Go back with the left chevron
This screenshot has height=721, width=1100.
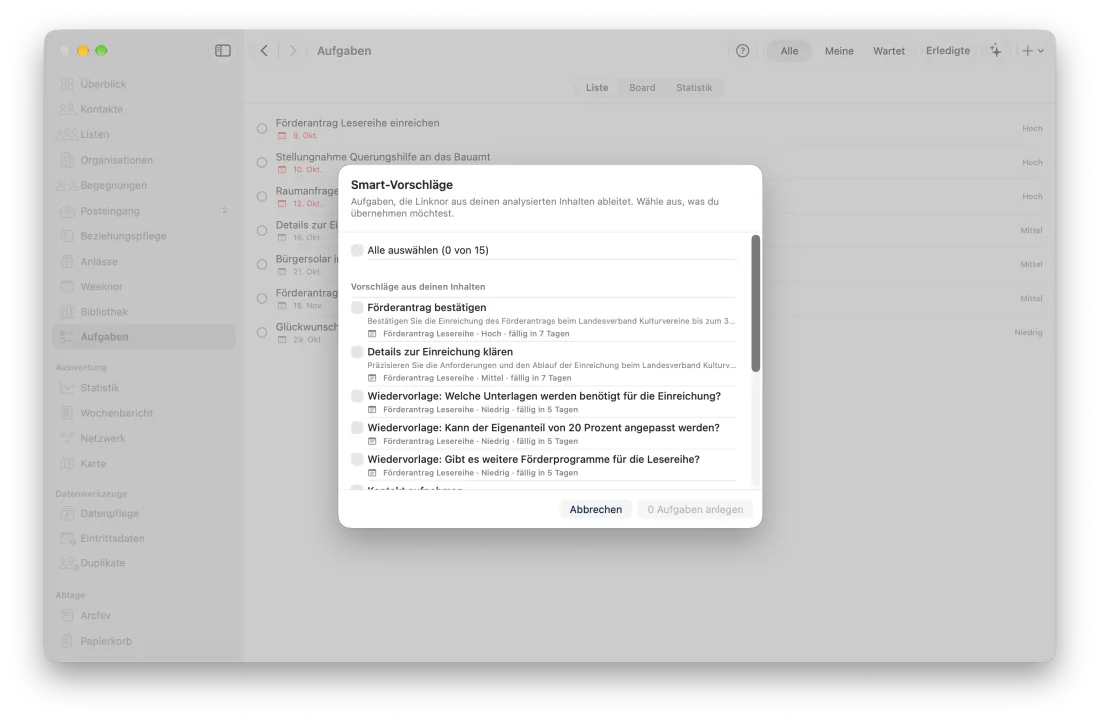(x=264, y=50)
